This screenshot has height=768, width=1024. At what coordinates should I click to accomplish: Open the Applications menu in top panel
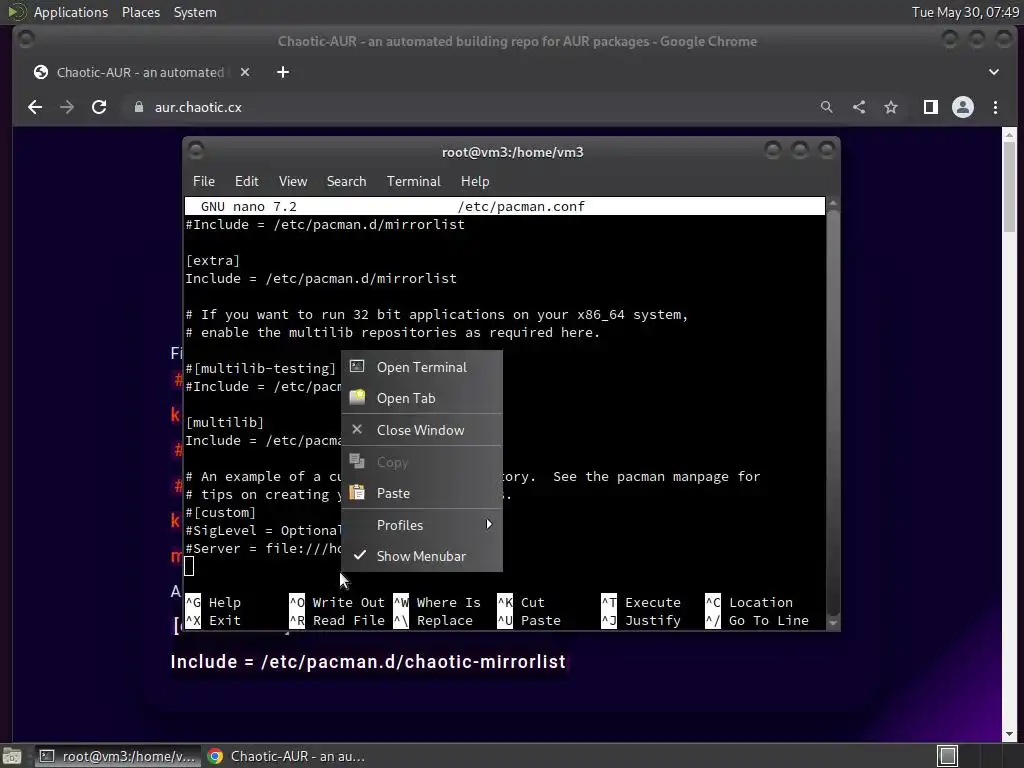(71, 12)
